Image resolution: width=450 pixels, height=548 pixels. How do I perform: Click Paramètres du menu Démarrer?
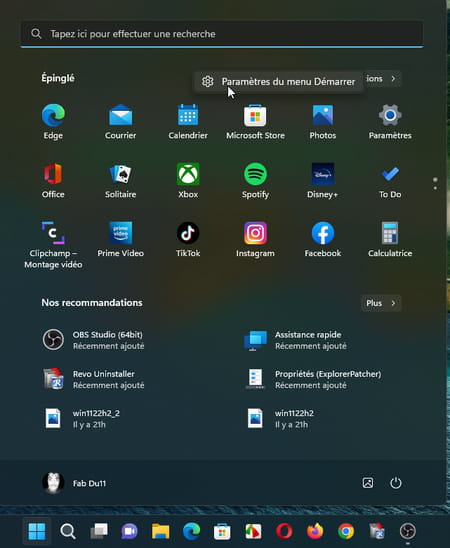[x=278, y=81]
